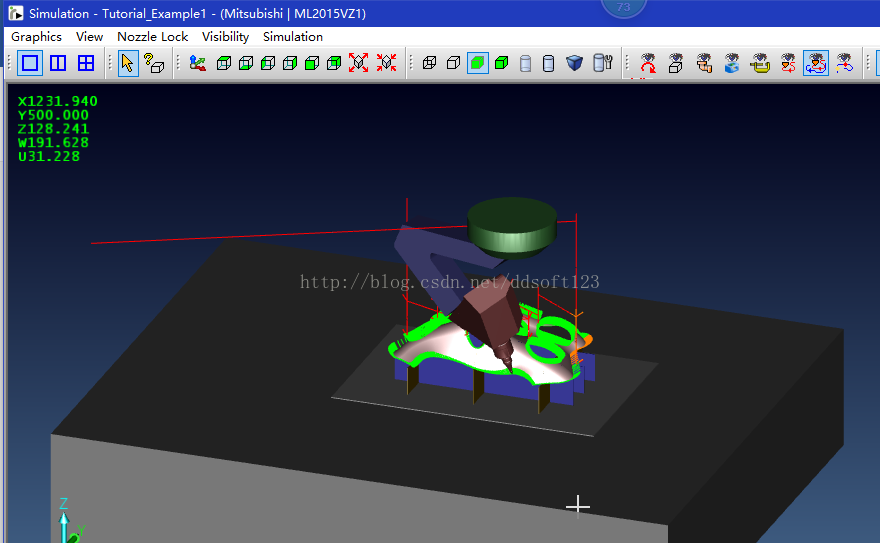
Task: Toggle visibility eye with yellow clamp fixture
Action: tap(760, 63)
